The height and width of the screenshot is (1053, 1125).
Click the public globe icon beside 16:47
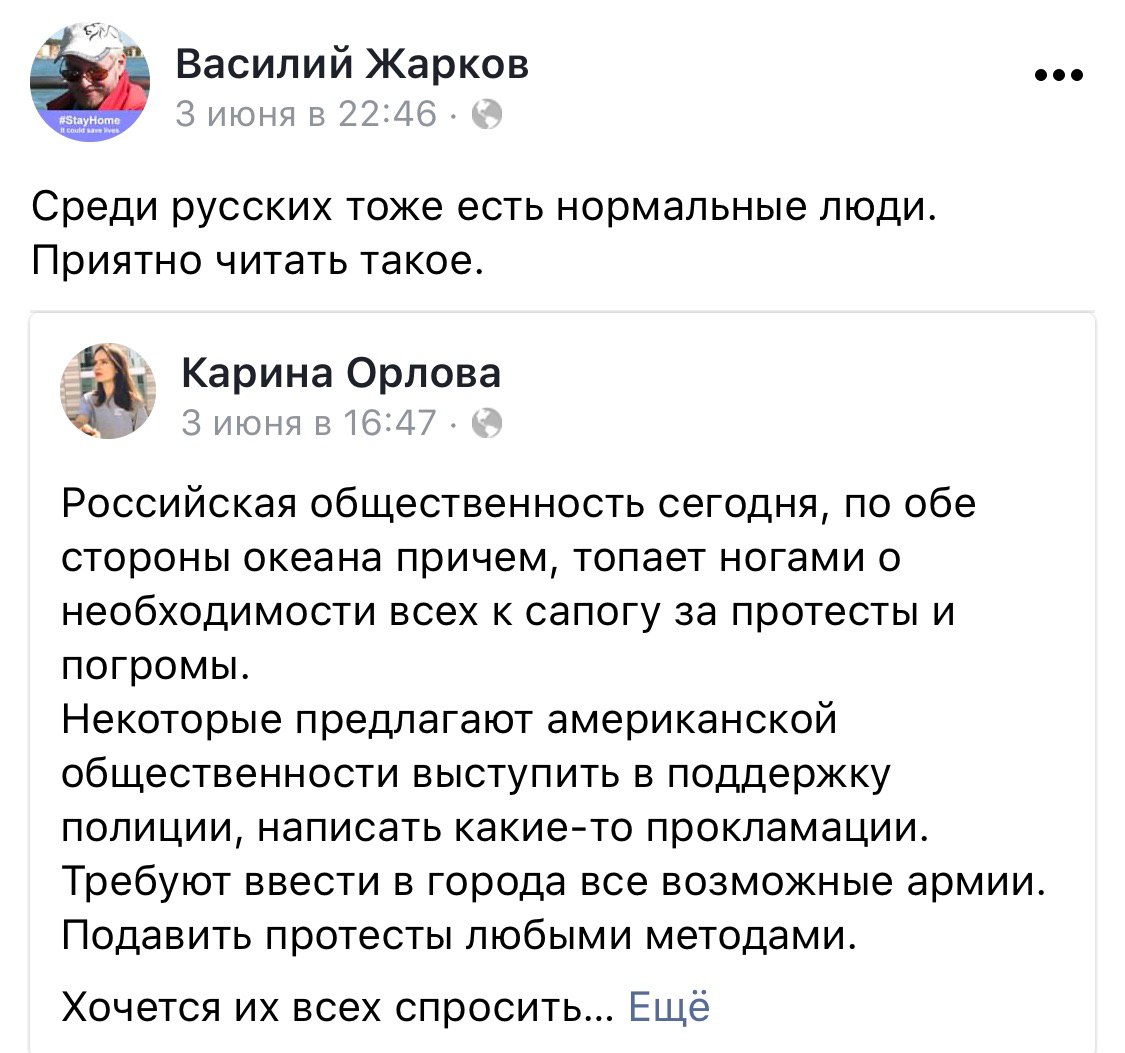pyautogui.click(x=485, y=424)
